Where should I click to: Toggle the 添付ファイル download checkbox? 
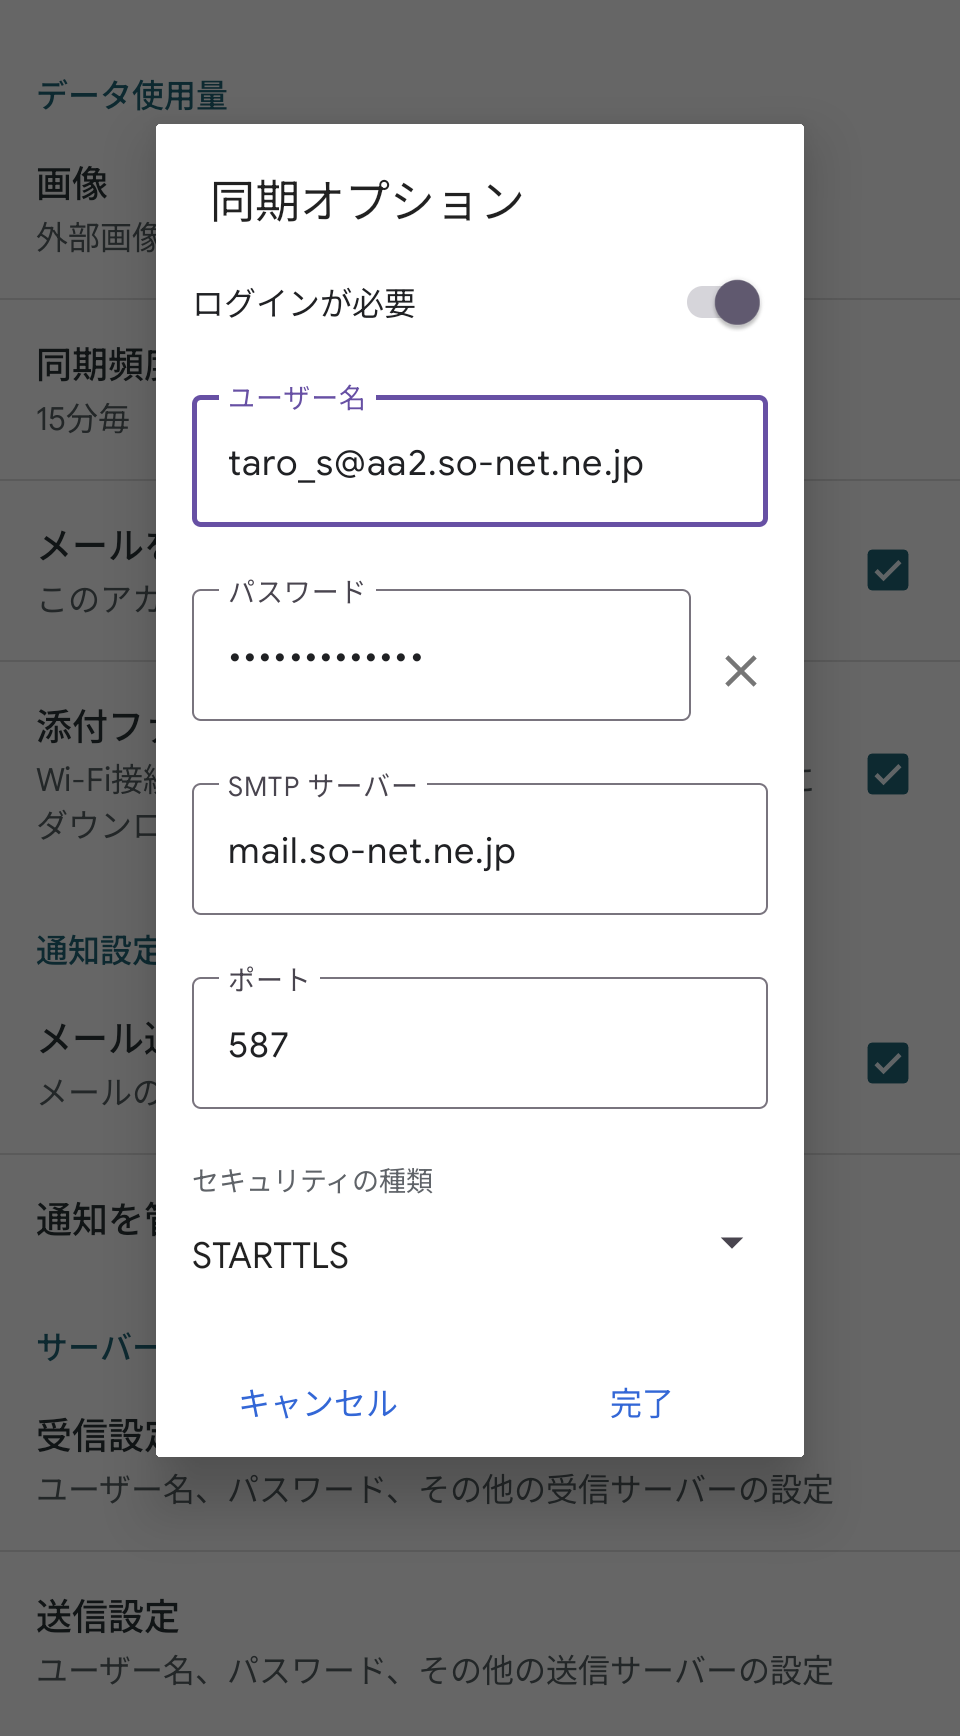point(887,775)
